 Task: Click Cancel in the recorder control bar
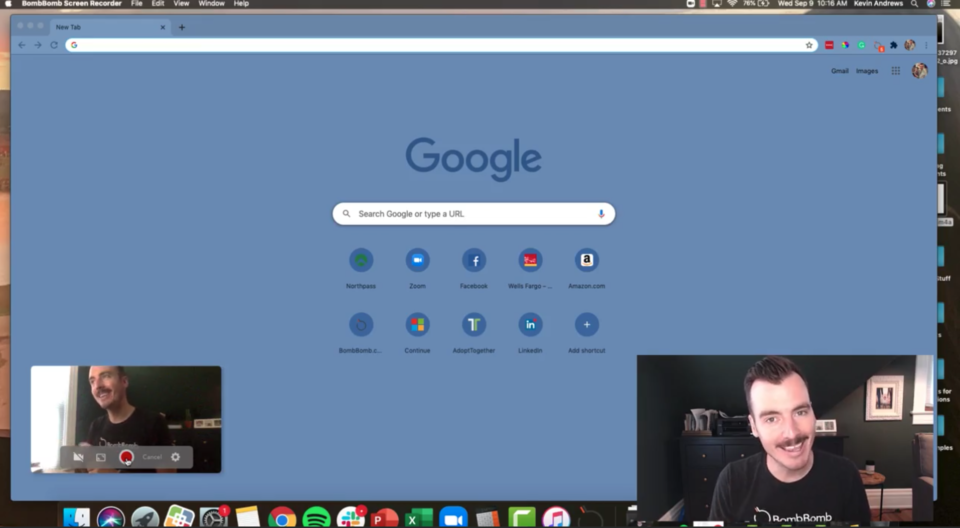(152, 457)
